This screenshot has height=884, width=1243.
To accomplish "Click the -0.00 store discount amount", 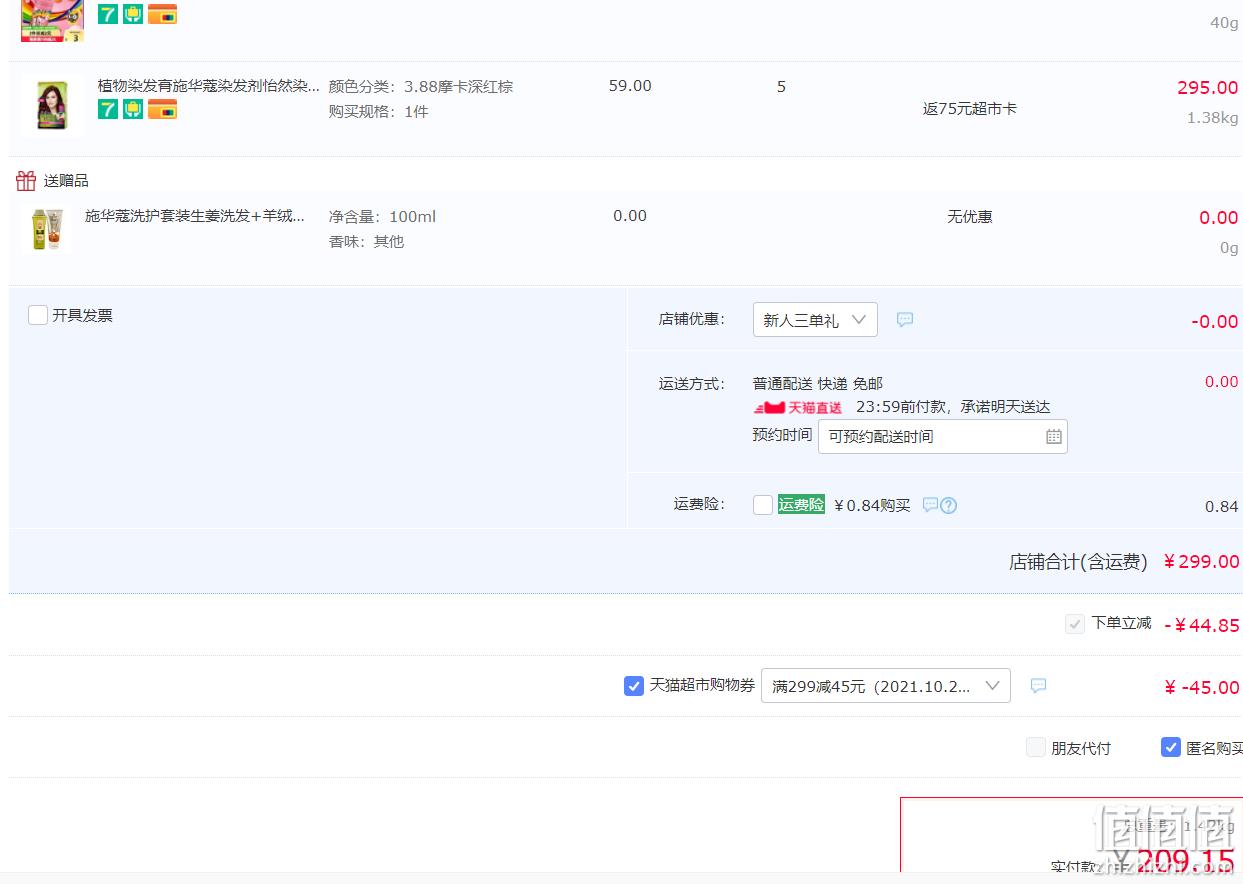I will click(1215, 322).
